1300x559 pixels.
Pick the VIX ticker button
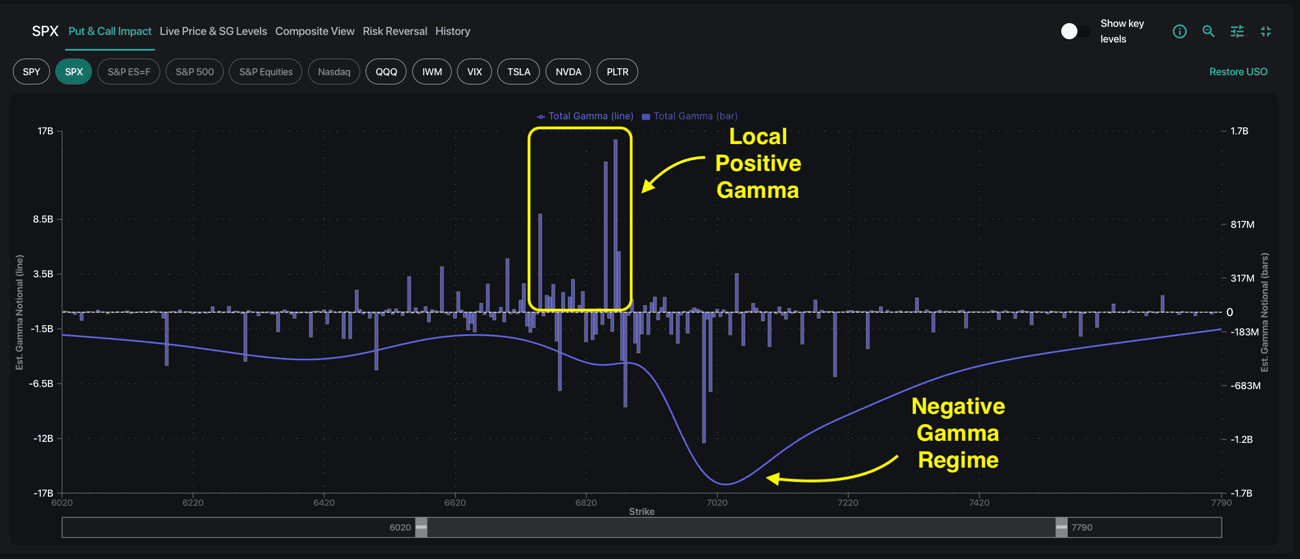(x=474, y=72)
